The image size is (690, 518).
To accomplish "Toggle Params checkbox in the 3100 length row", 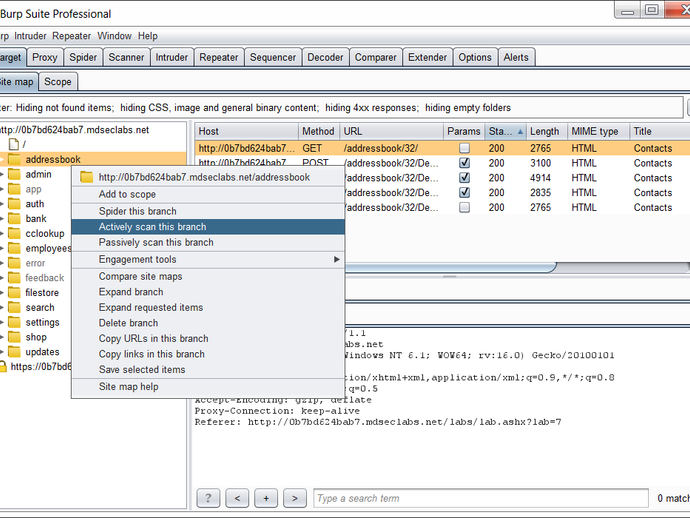I will pyautogui.click(x=464, y=163).
